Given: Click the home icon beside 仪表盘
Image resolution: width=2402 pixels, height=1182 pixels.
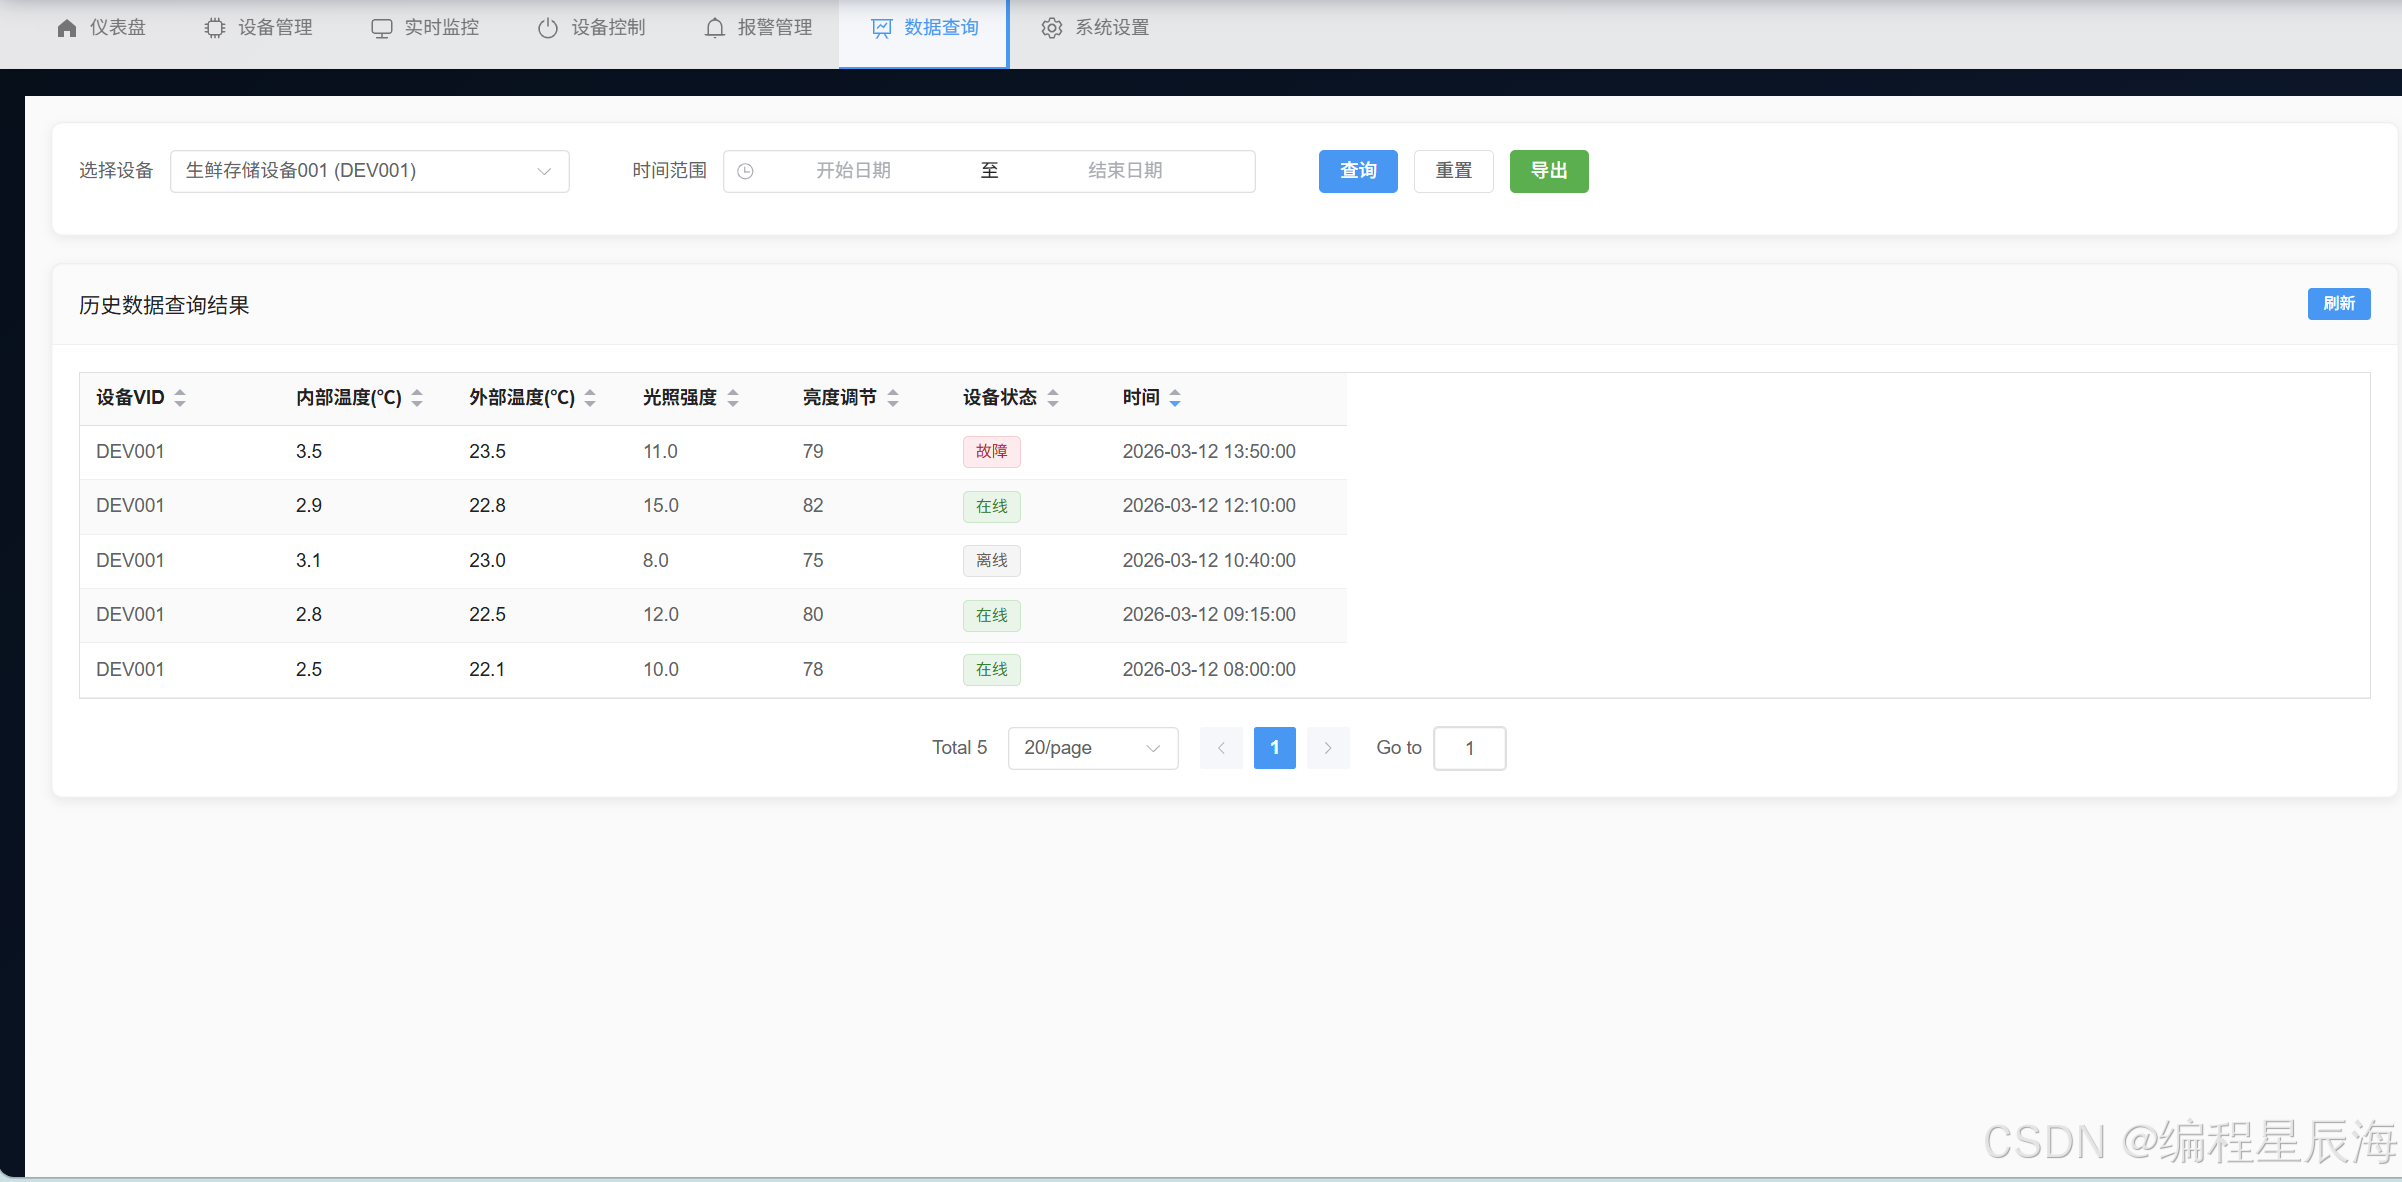Looking at the screenshot, I should [67, 28].
